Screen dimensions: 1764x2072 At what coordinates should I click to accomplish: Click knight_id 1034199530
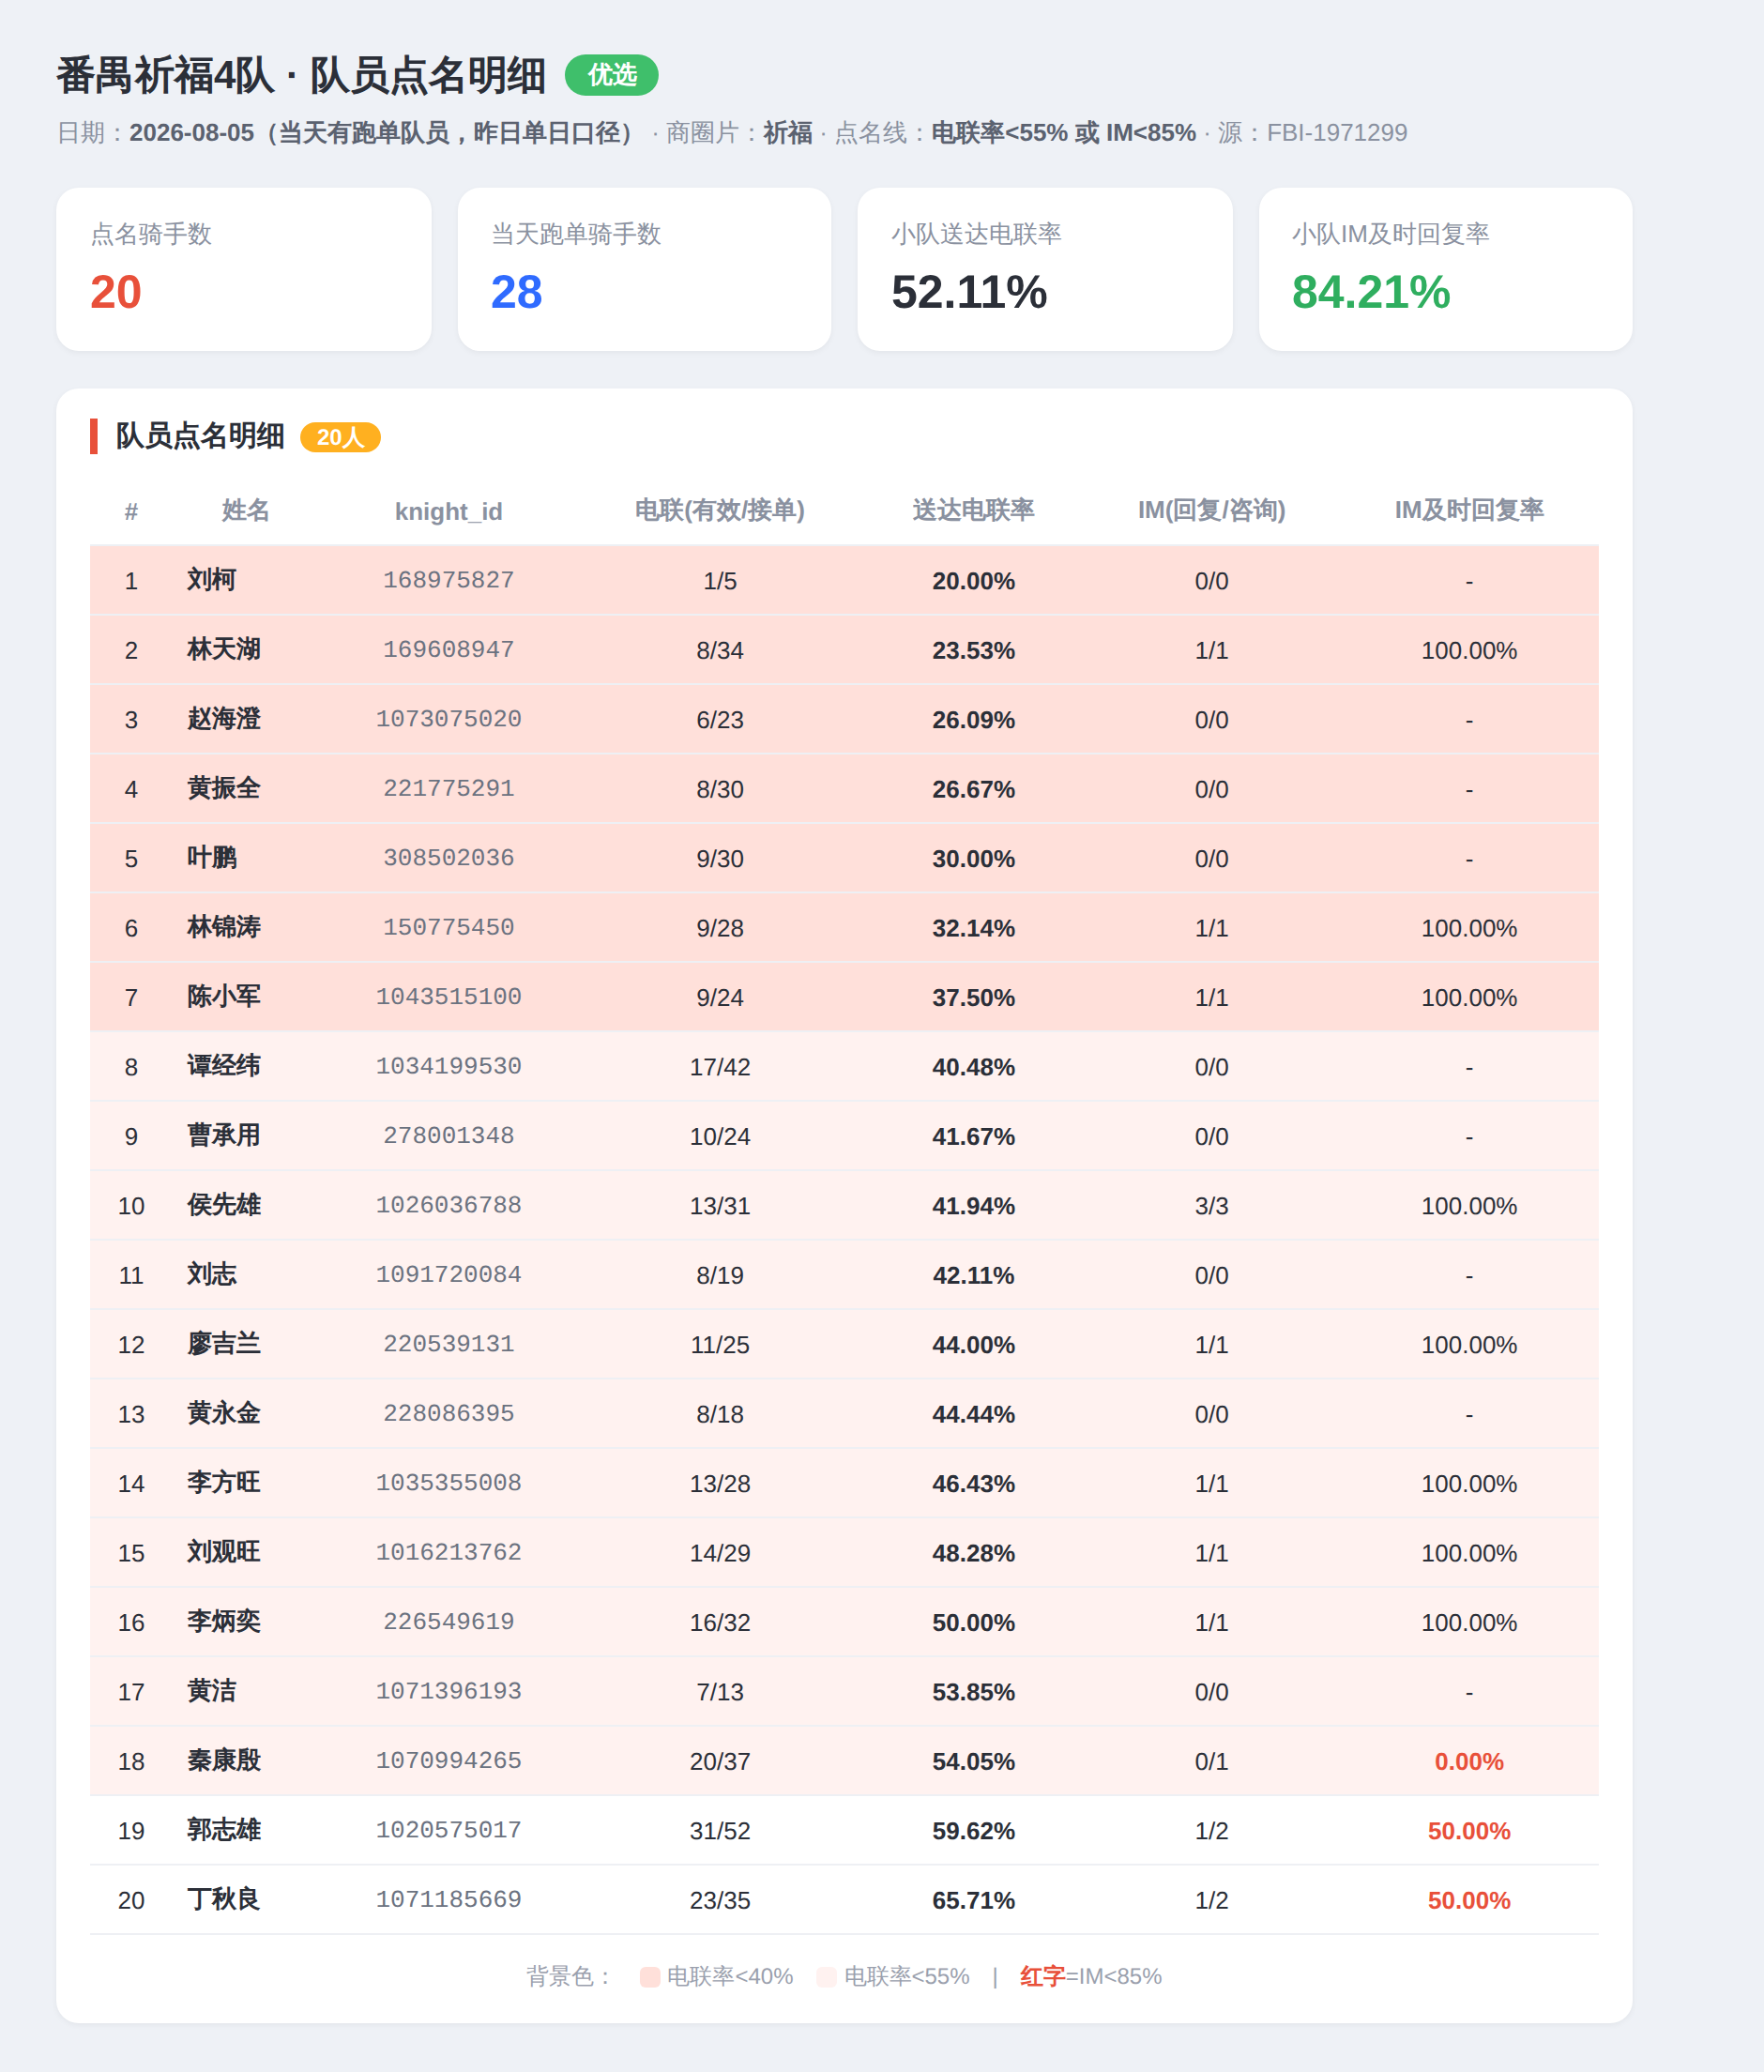pyautogui.click(x=449, y=1067)
